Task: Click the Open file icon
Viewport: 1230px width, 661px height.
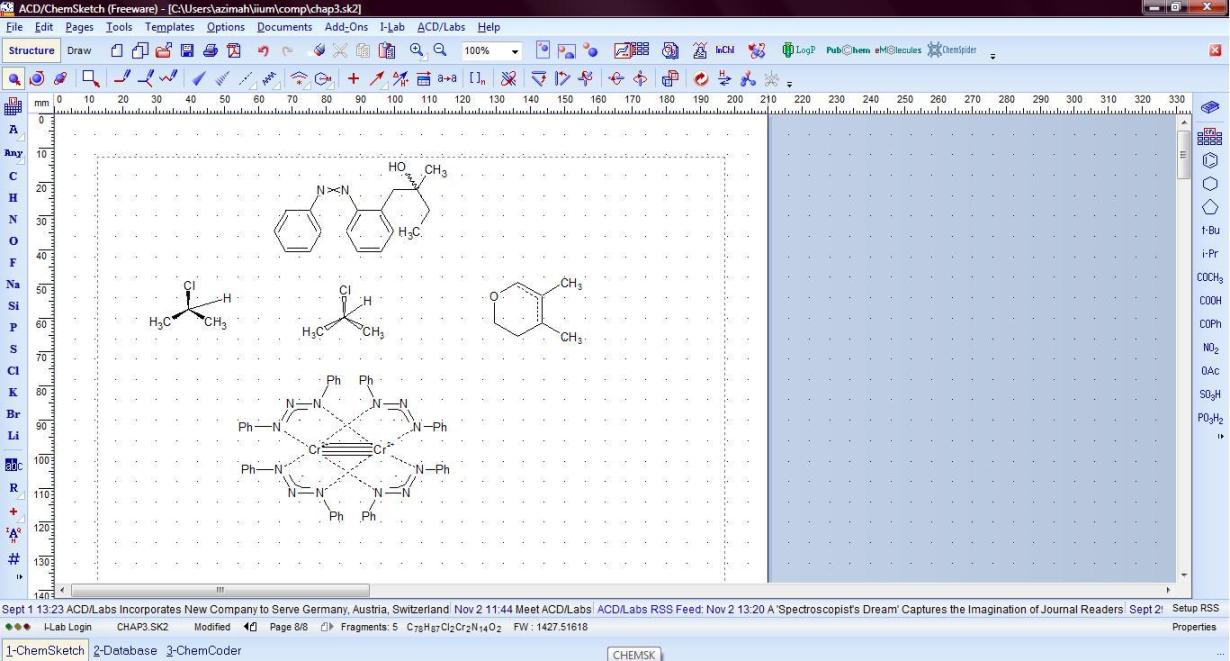Action: pyautogui.click(x=163, y=50)
